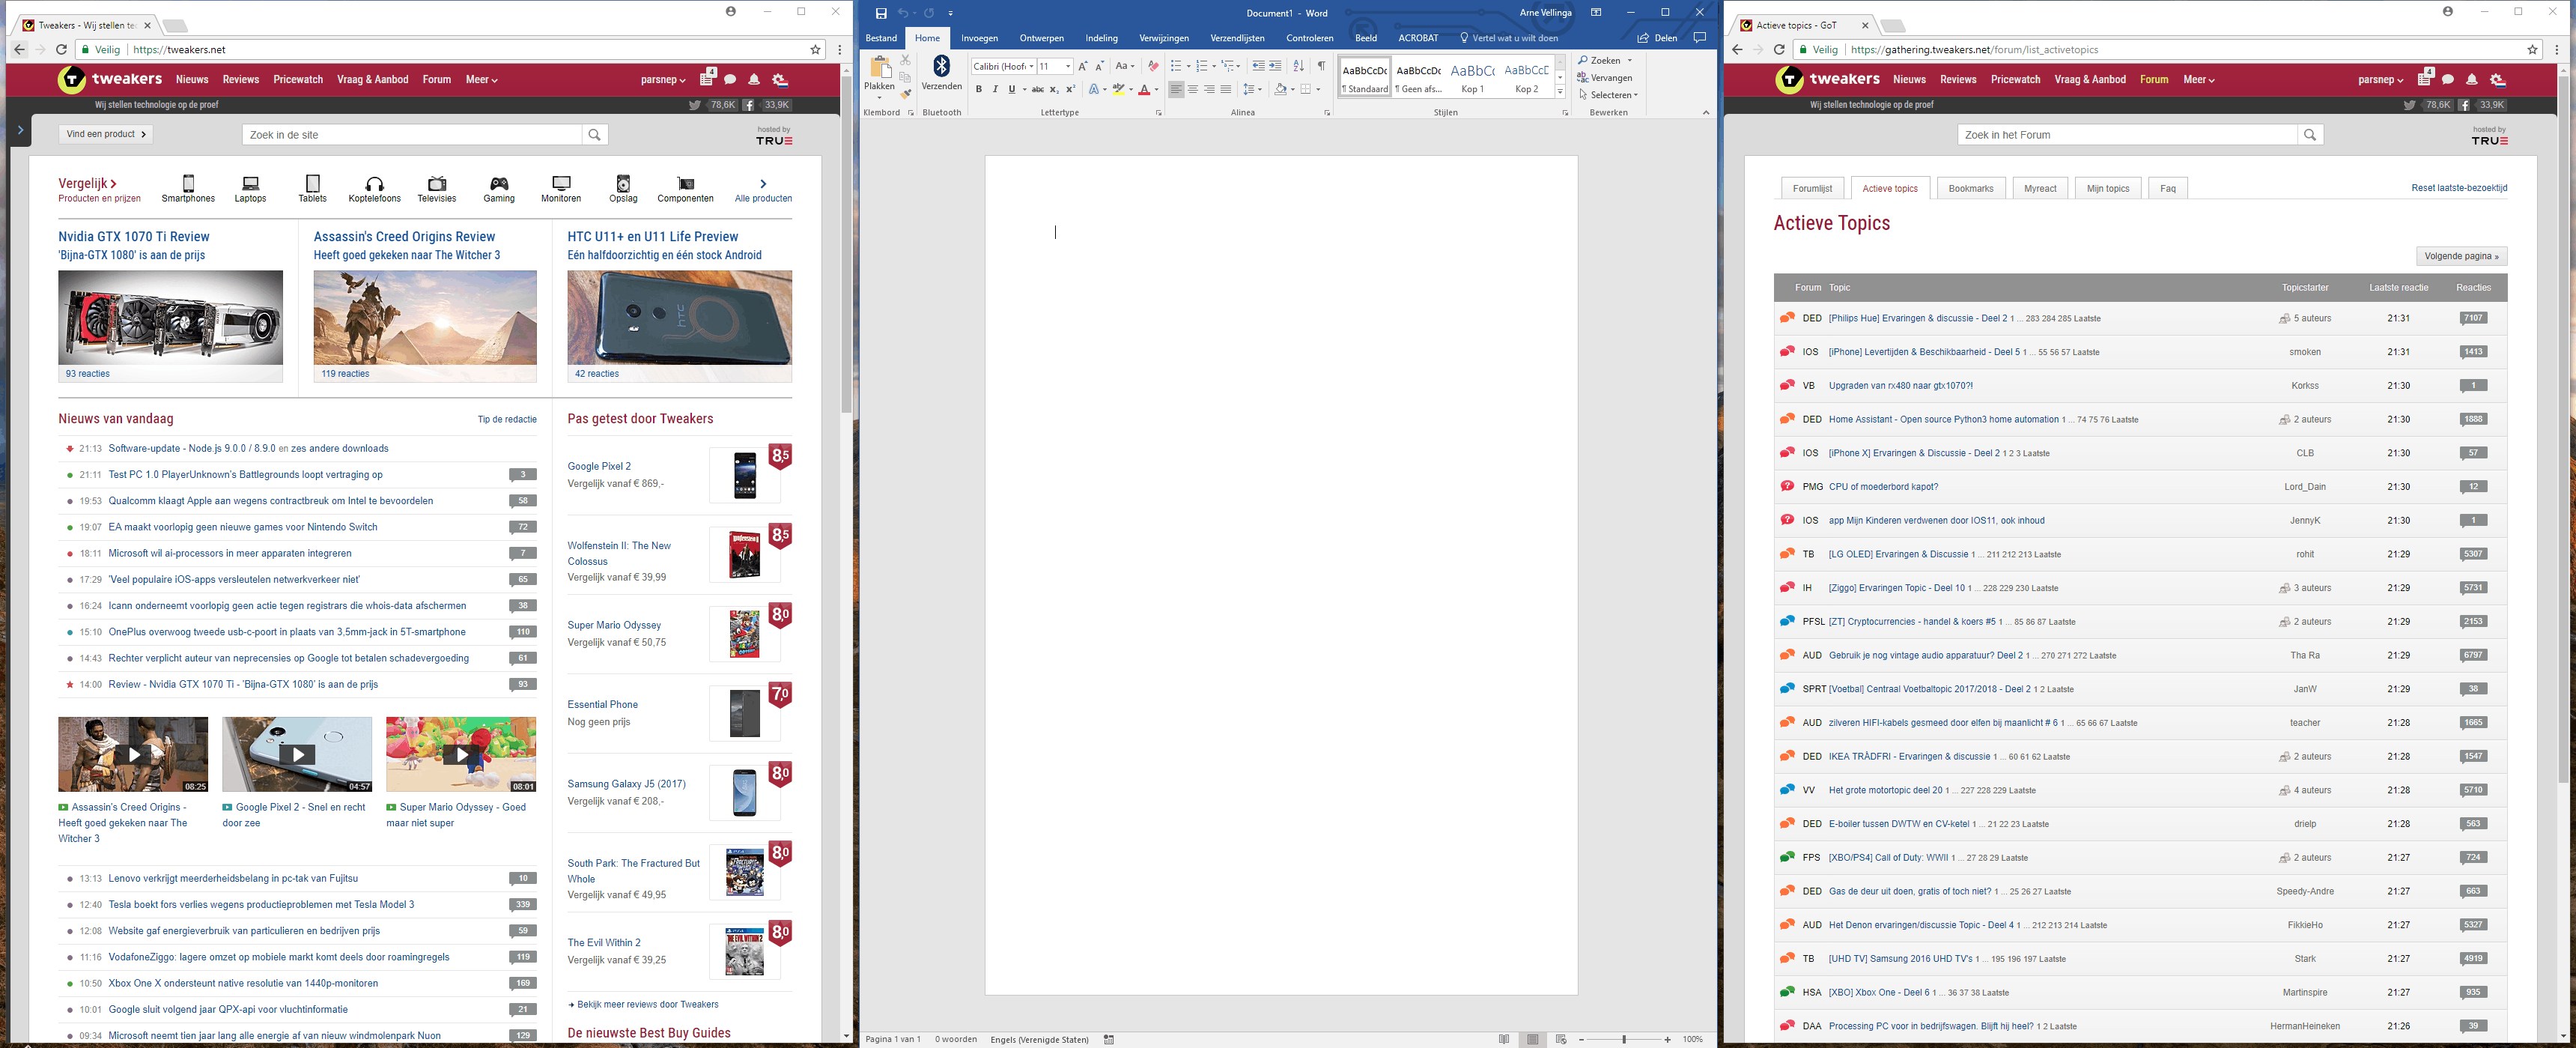Open the Change Case (Aa) dropdown
This screenshot has width=2576, height=1048.
click(1125, 66)
